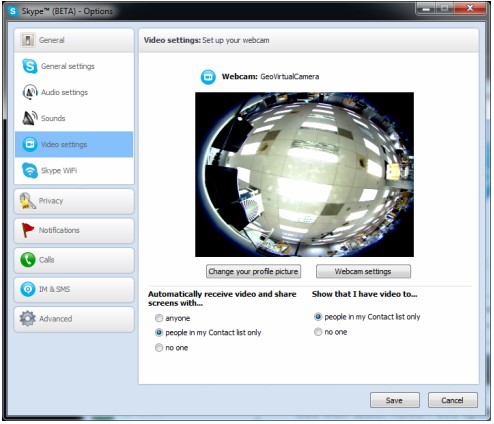Go to the Sounds options

click(x=74, y=118)
